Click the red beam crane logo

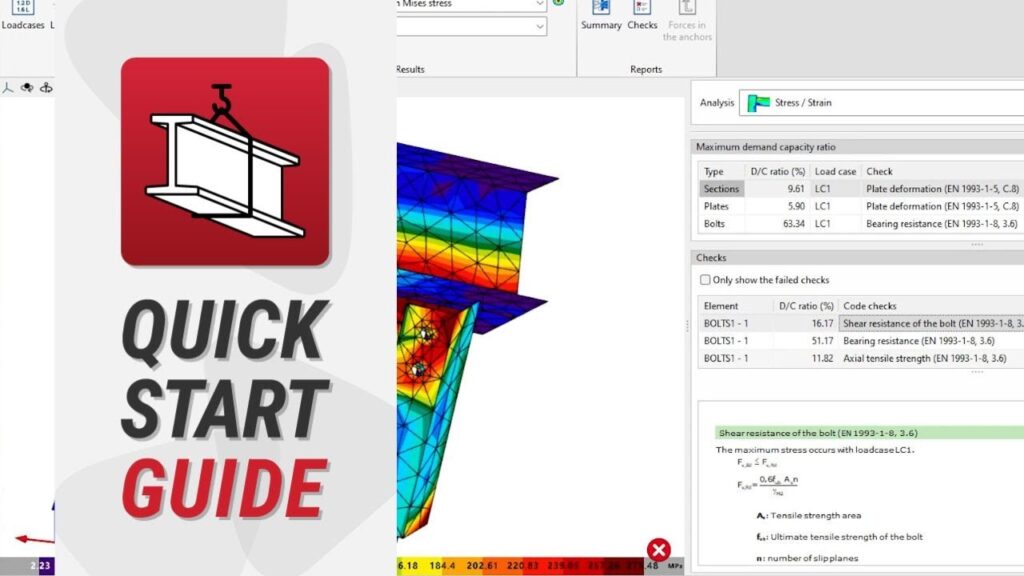click(x=225, y=161)
